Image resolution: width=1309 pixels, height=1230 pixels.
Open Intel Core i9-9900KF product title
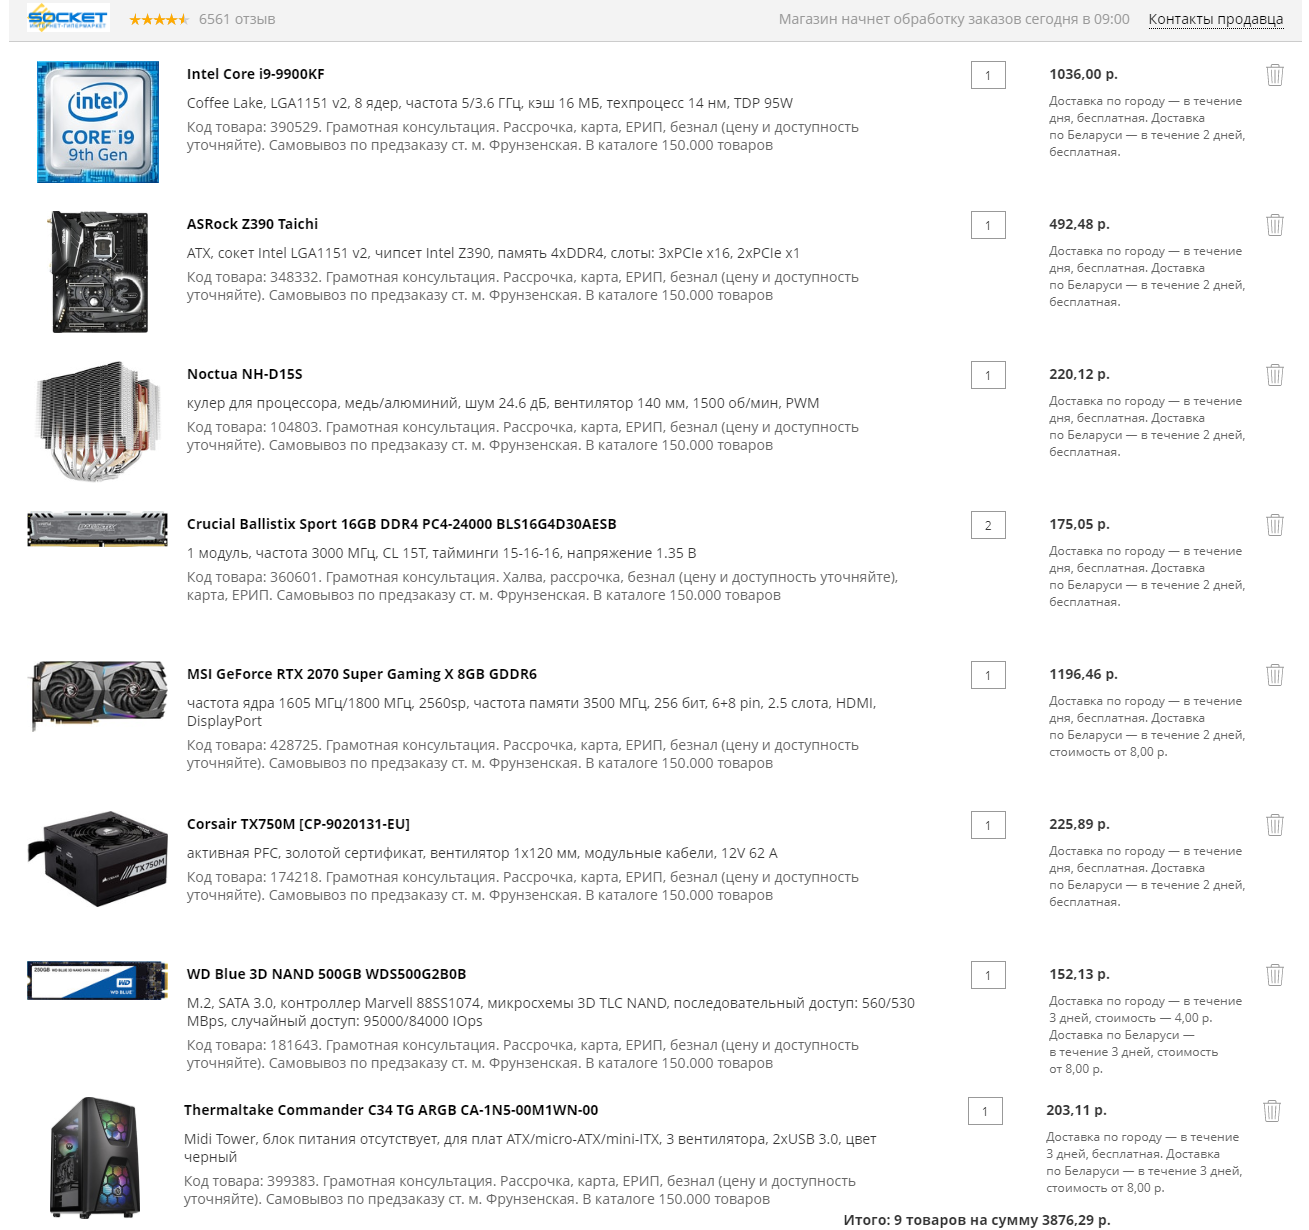[x=255, y=74]
